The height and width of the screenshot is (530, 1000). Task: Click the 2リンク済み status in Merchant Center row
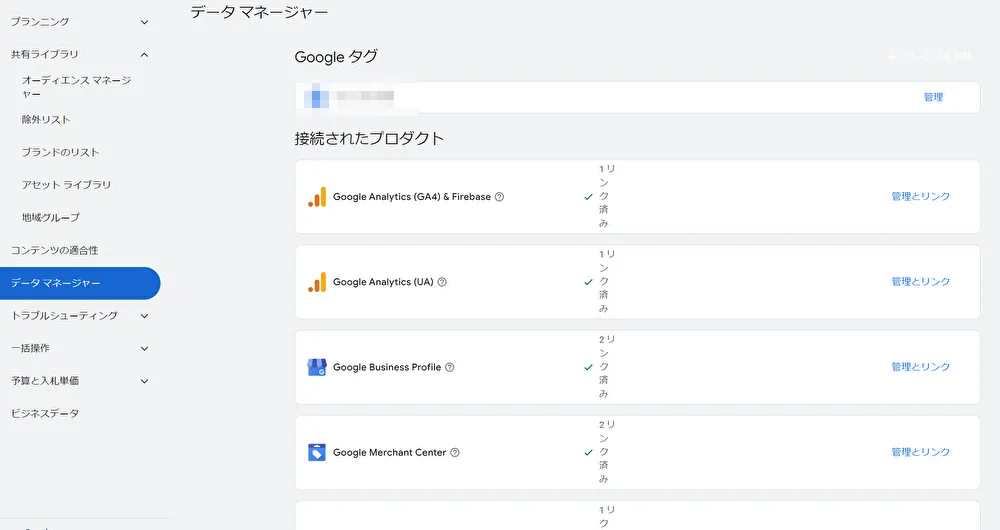pyautogui.click(x=607, y=452)
